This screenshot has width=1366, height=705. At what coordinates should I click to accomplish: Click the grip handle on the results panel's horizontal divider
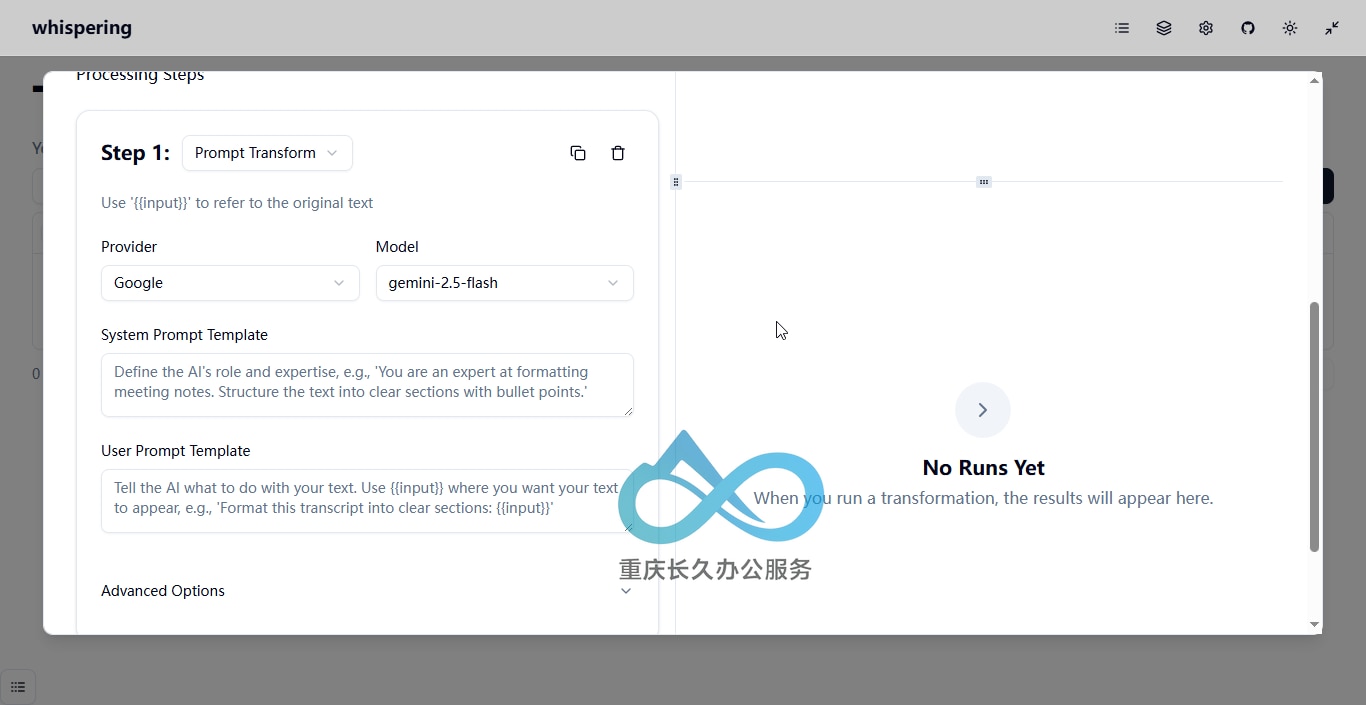[984, 182]
